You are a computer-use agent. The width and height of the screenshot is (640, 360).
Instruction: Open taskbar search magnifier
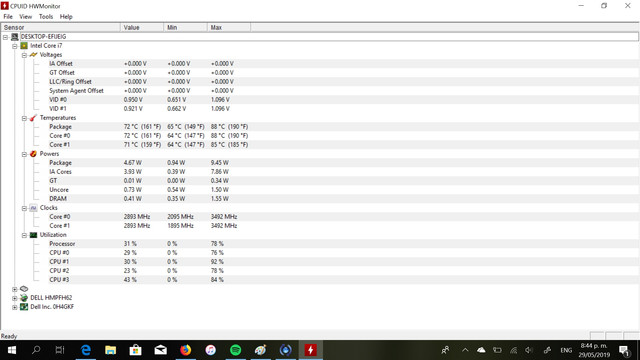pyautogui.click(x=36, y=350)
